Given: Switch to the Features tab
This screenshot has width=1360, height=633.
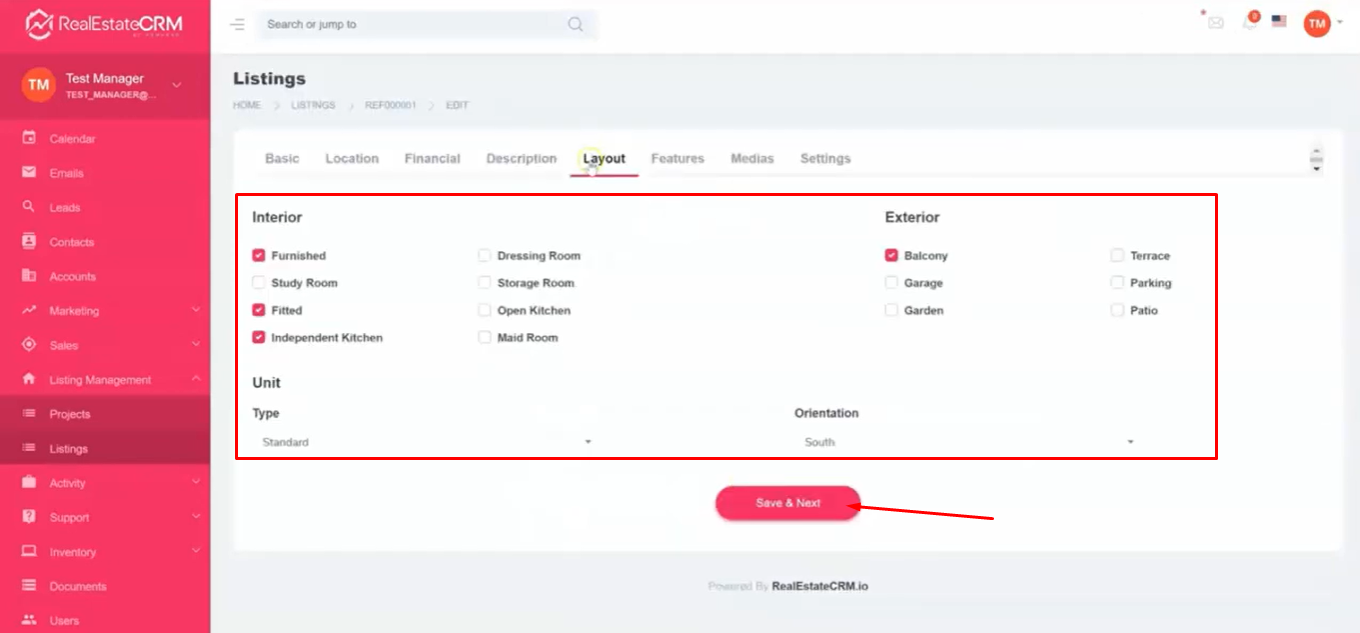Looking at the screenshot, I should [x=677, y=159].
